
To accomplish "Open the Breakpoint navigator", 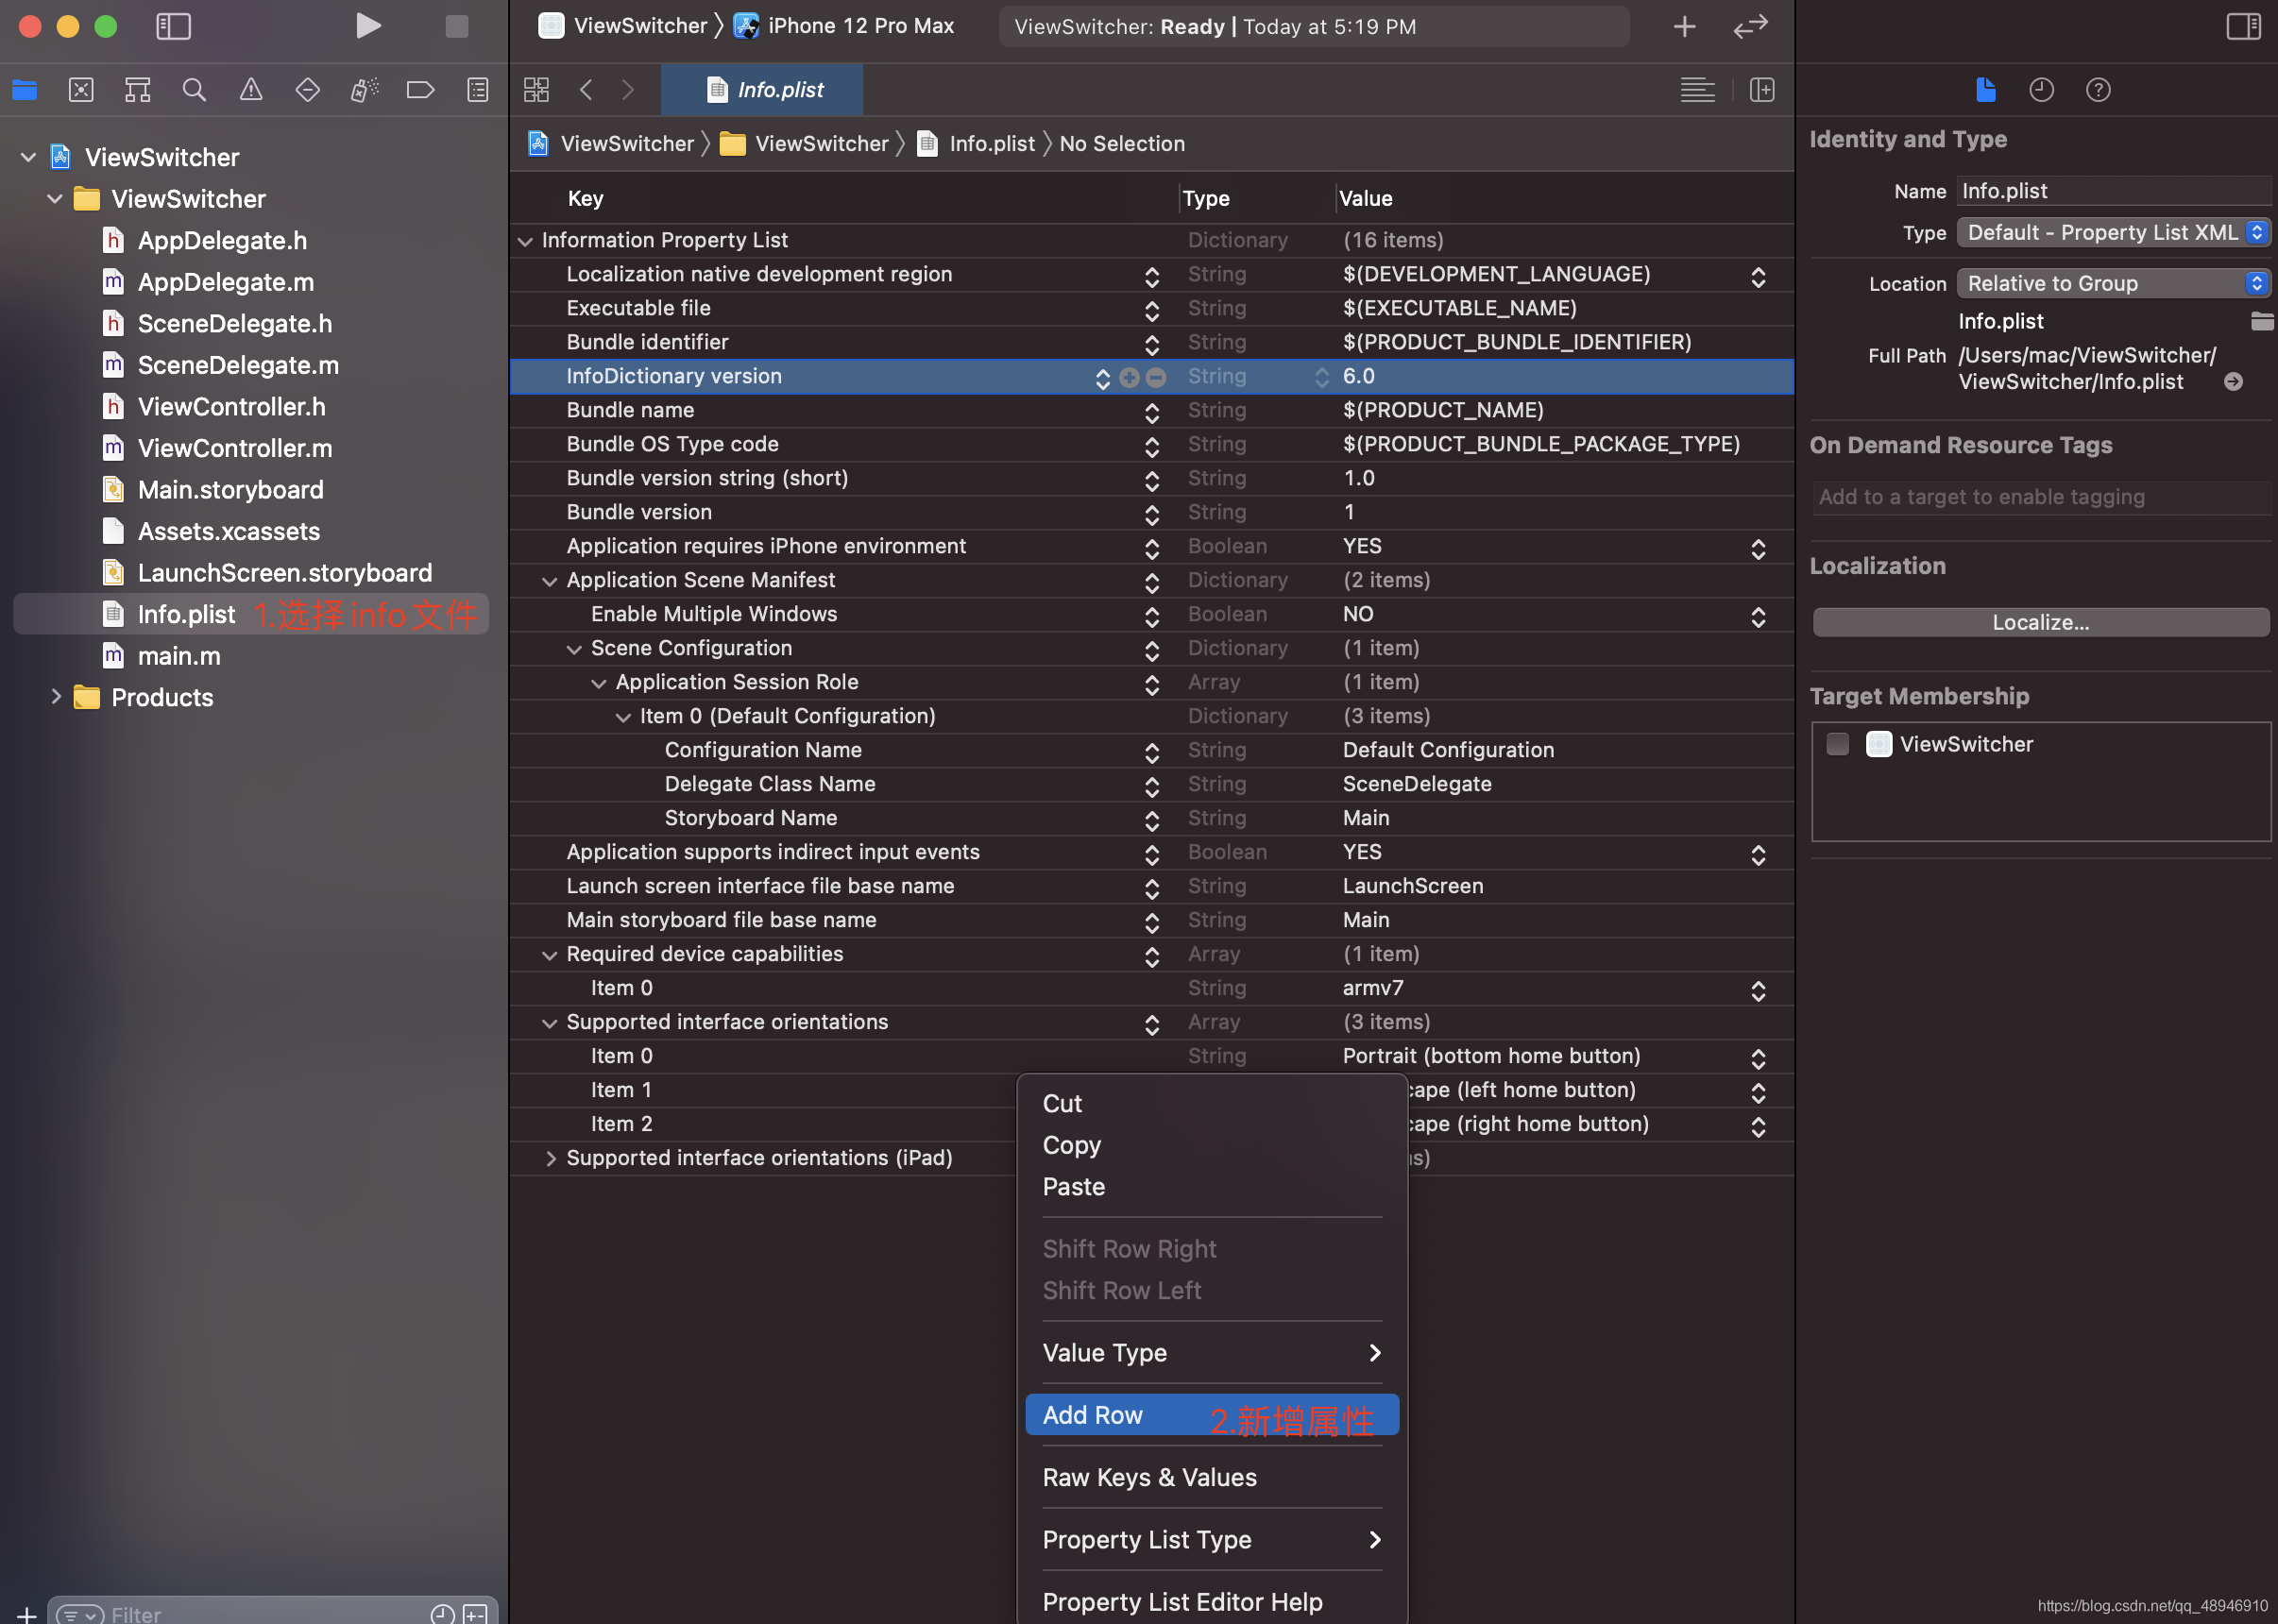I will pos(421,90).
